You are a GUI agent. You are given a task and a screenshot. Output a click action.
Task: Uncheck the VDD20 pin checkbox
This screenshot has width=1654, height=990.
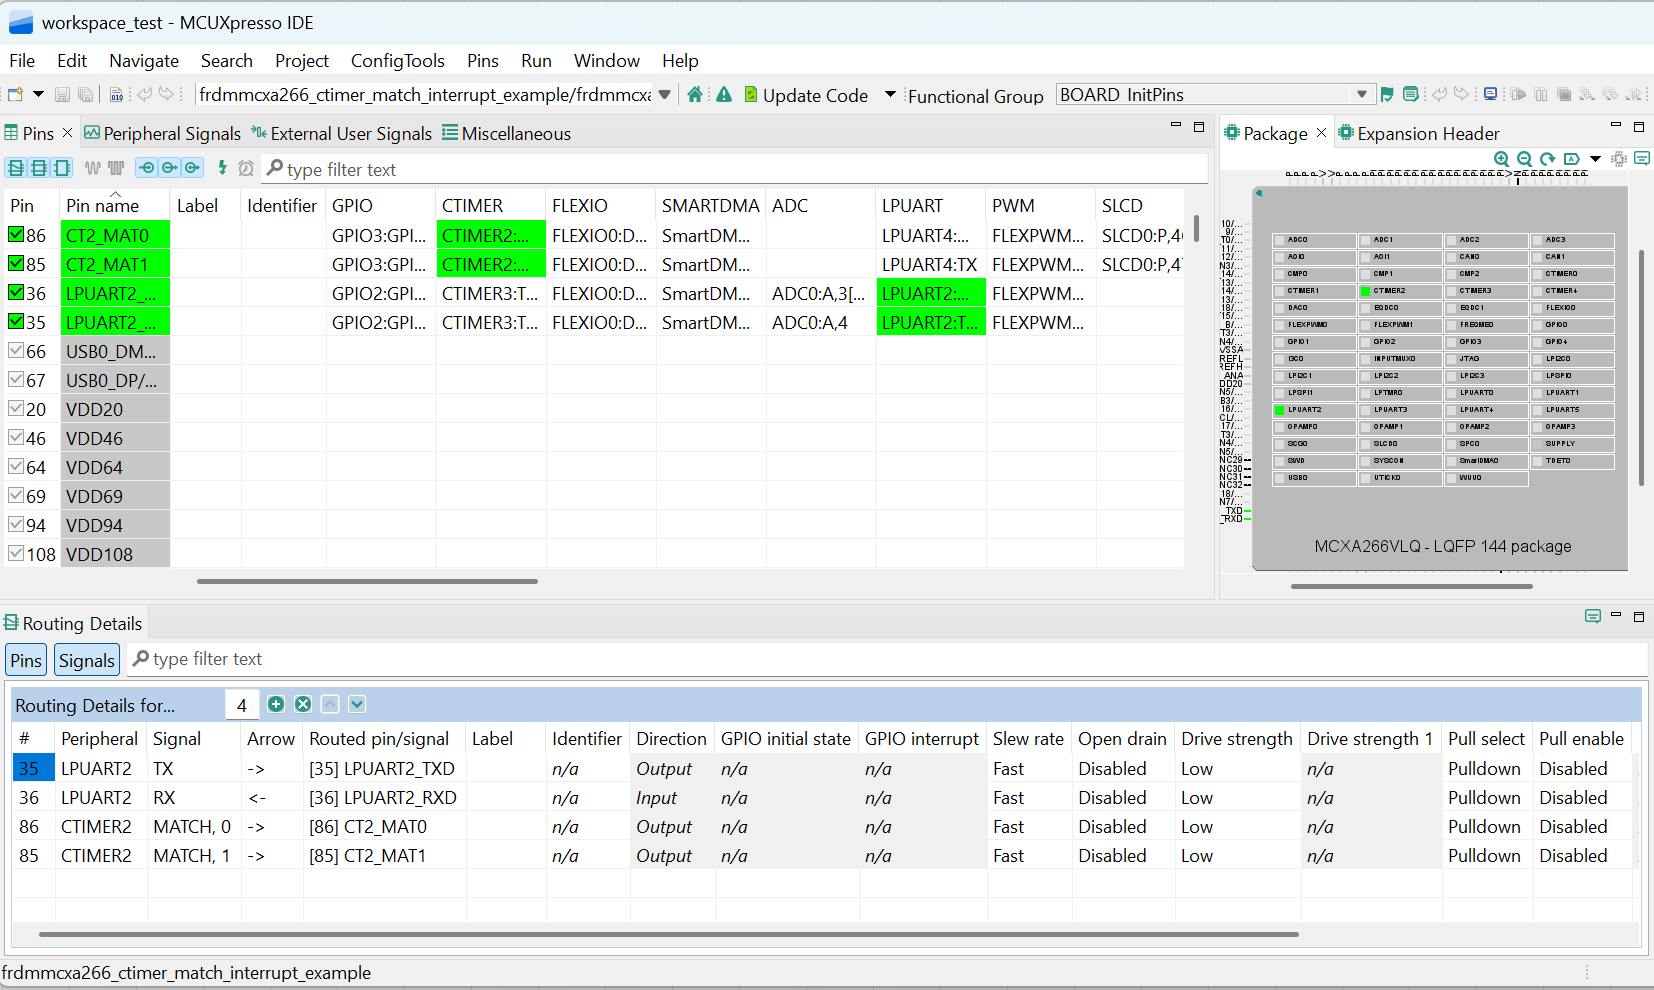coord(16,409)
